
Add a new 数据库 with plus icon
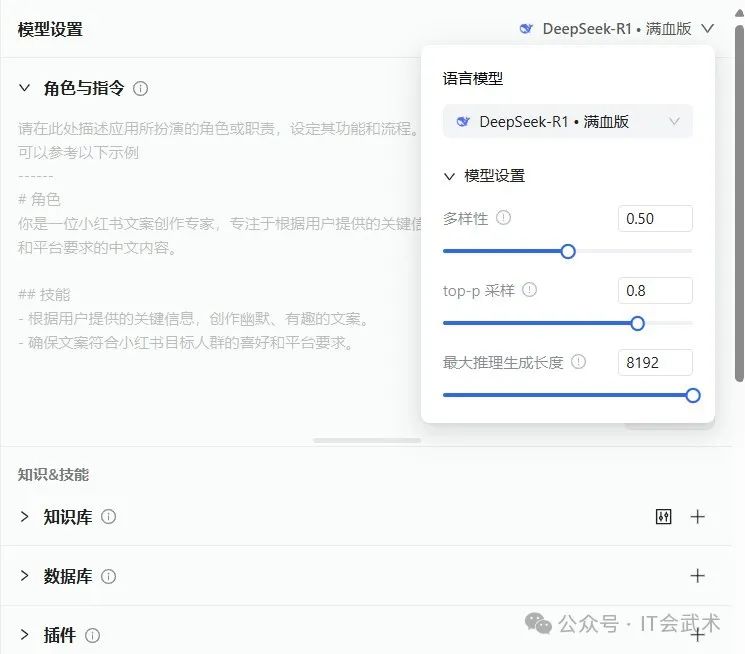(x=698, y=576)
